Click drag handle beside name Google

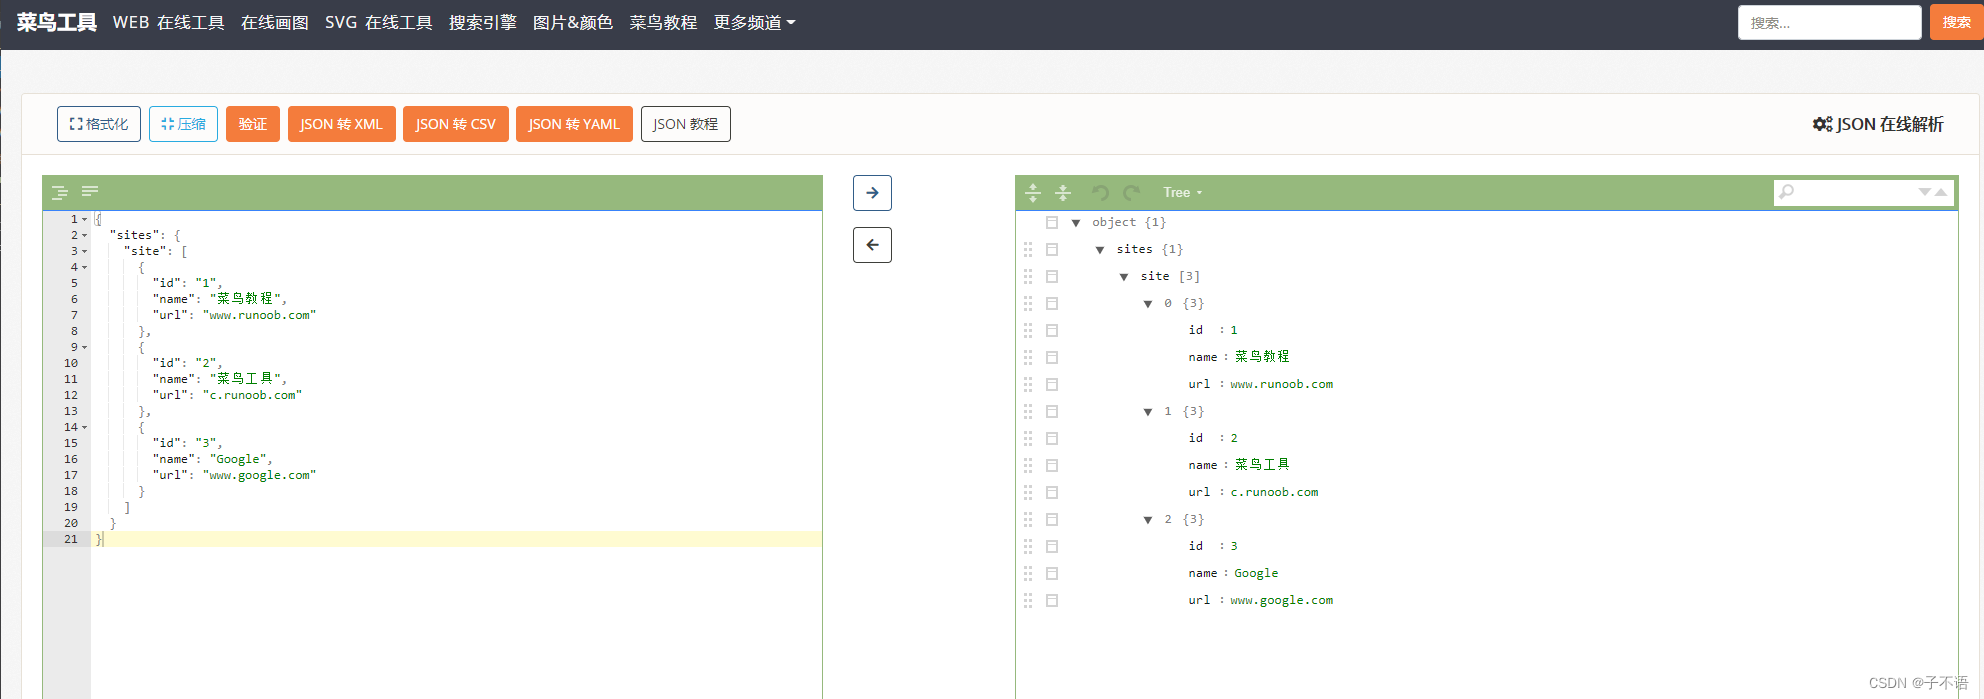coord(1028,573)
